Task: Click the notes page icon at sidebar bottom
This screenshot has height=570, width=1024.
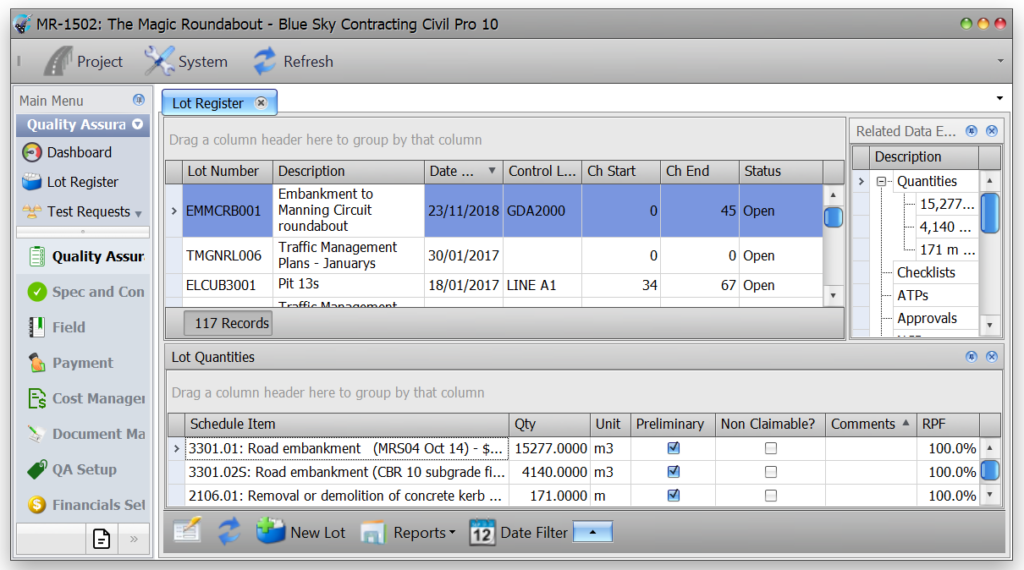Action: pyautogui.click(x=101, y=539)
